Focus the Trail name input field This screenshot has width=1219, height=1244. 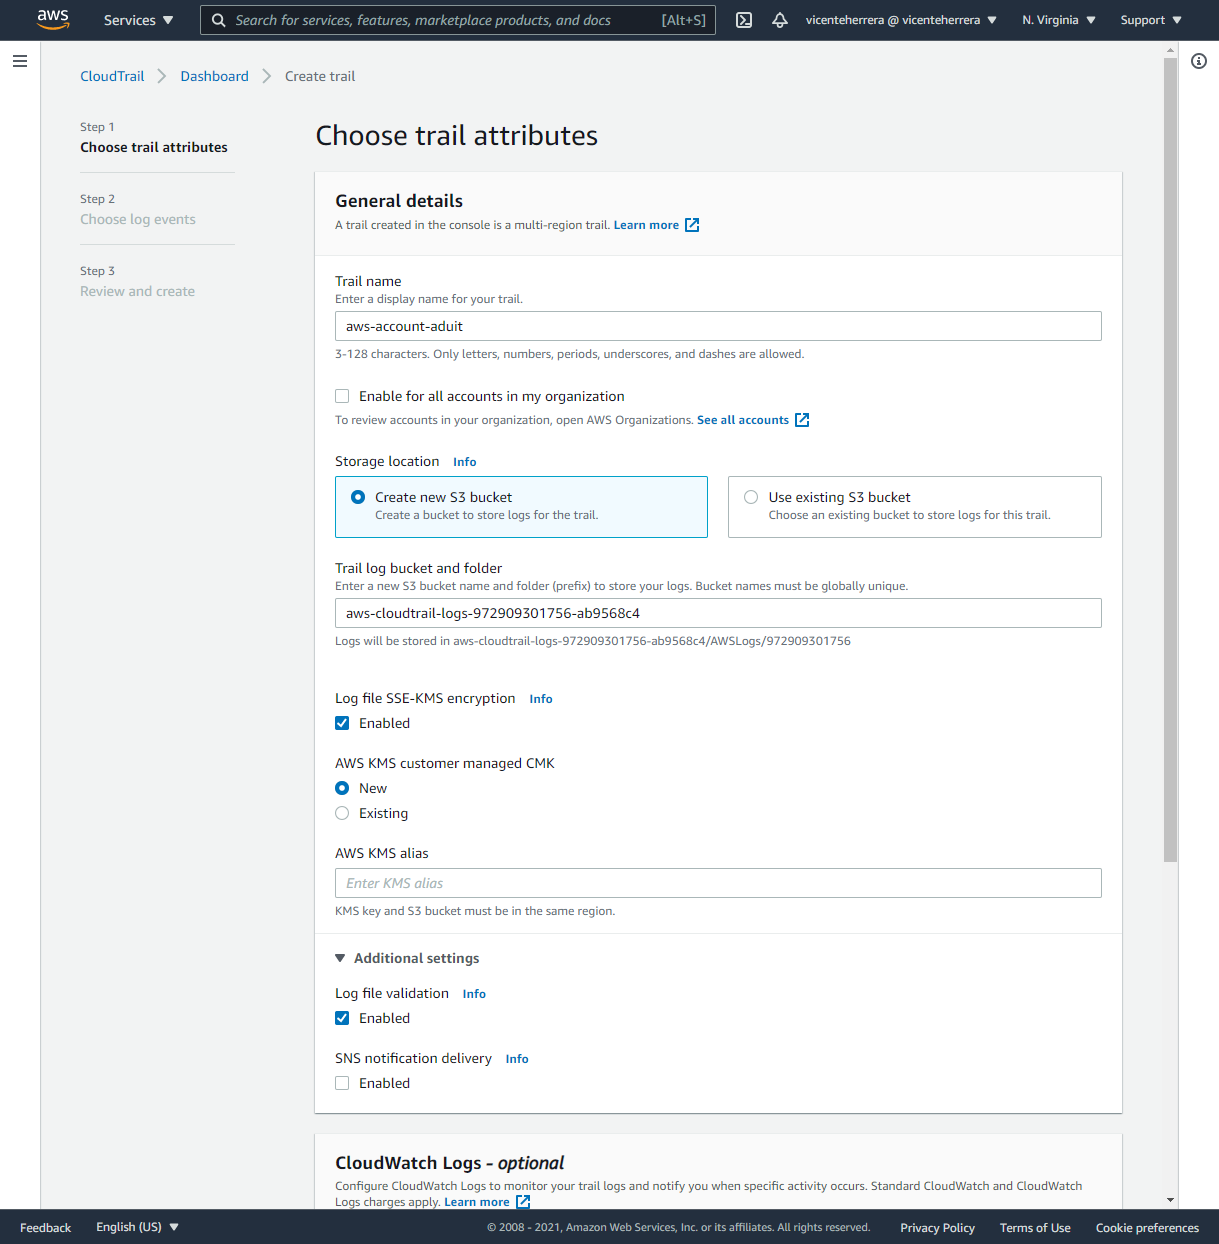pyautogui.click(x=718, y=326)
